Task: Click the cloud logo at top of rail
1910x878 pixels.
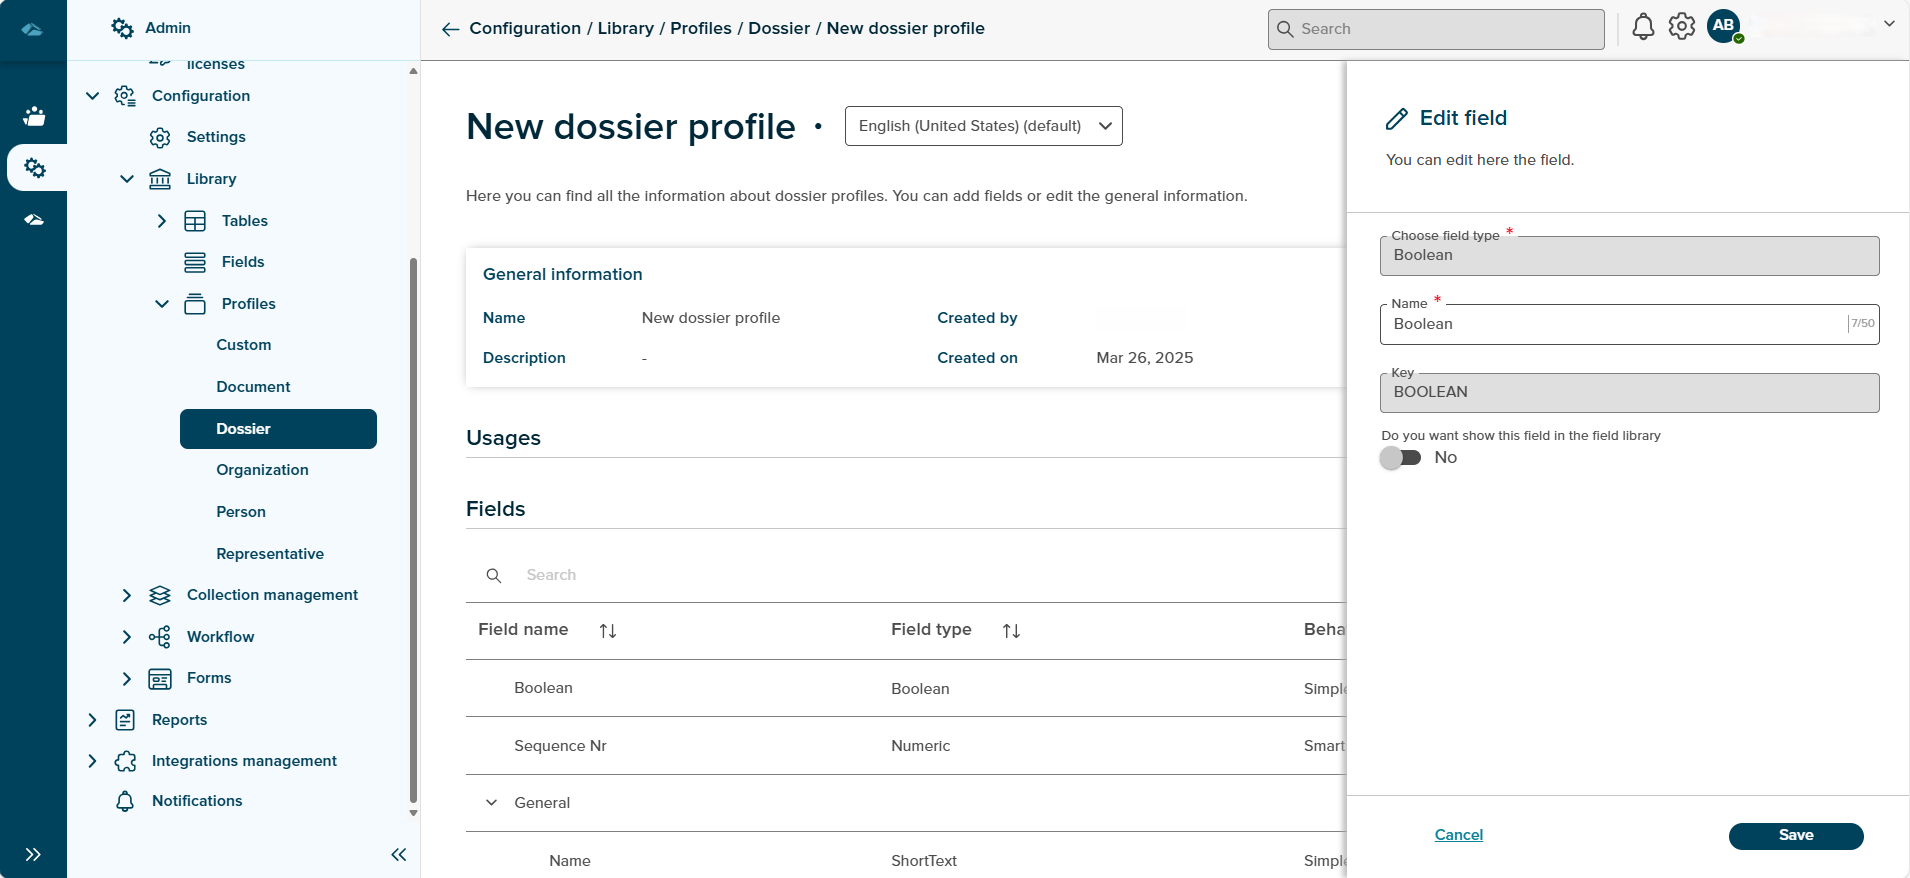Action: [33, 30]
